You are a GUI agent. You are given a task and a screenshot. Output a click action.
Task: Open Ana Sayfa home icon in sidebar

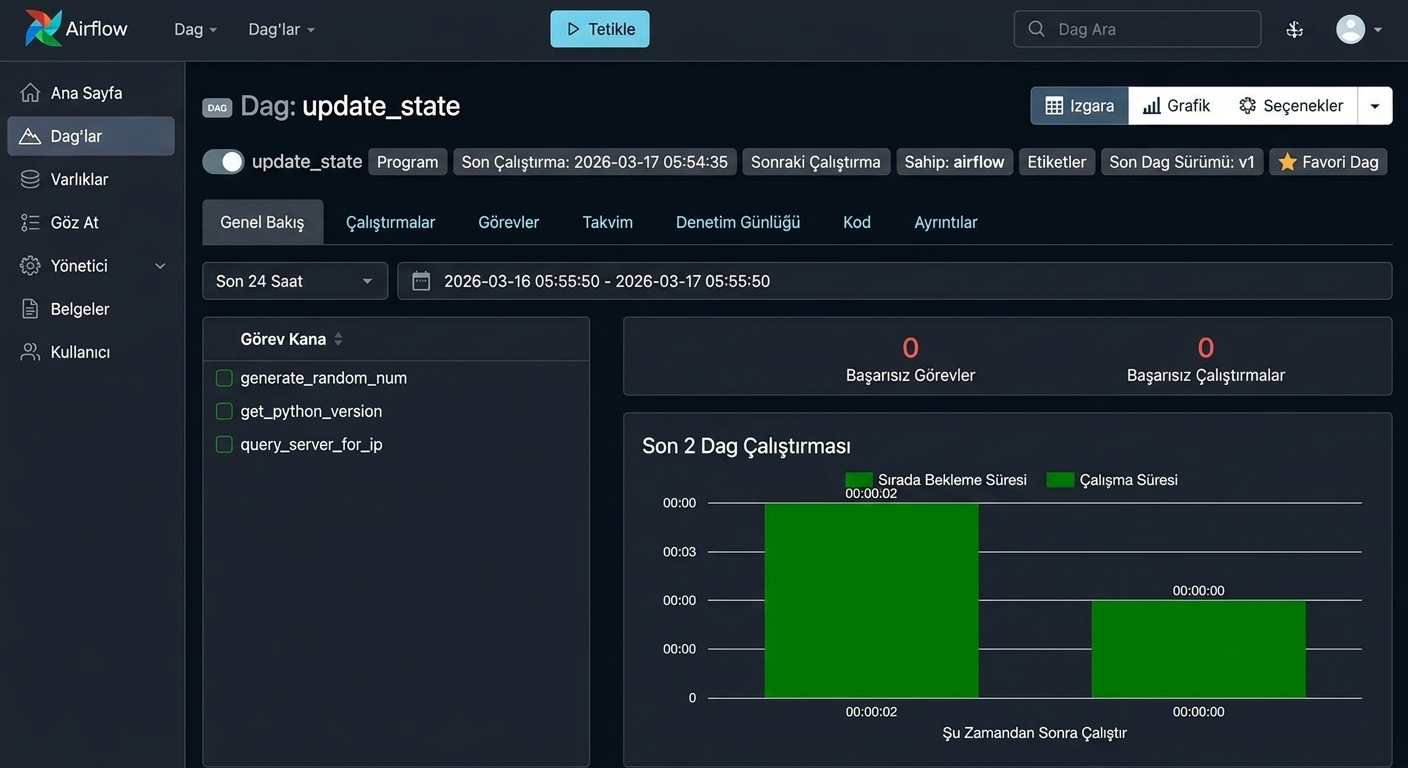tap(31, 93)
